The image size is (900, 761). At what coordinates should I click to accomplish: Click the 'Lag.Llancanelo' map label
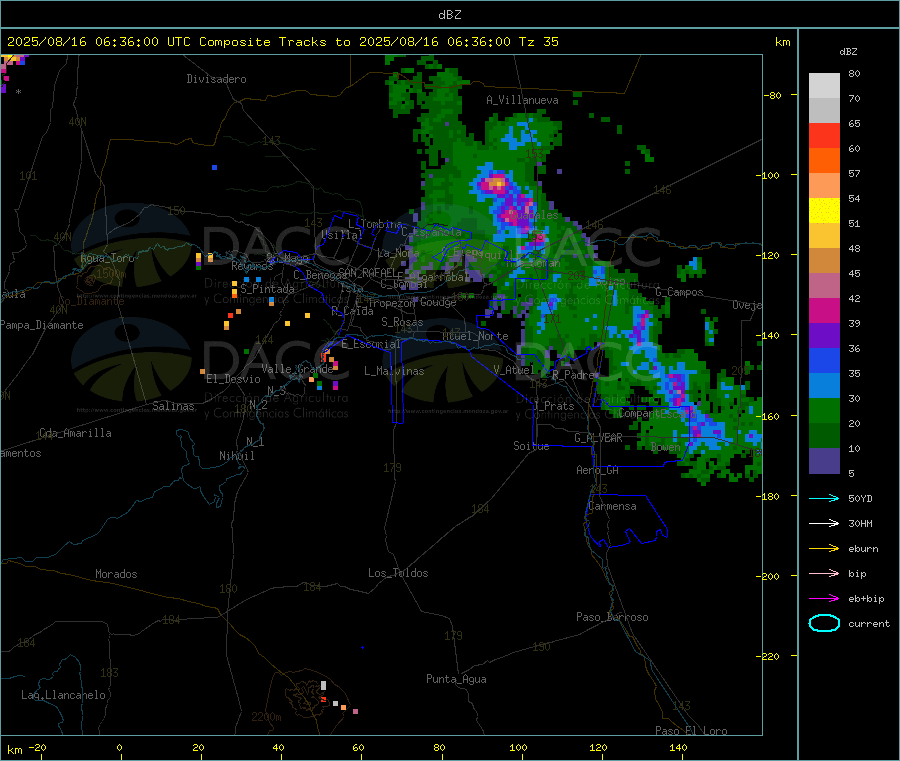[63, 695]
